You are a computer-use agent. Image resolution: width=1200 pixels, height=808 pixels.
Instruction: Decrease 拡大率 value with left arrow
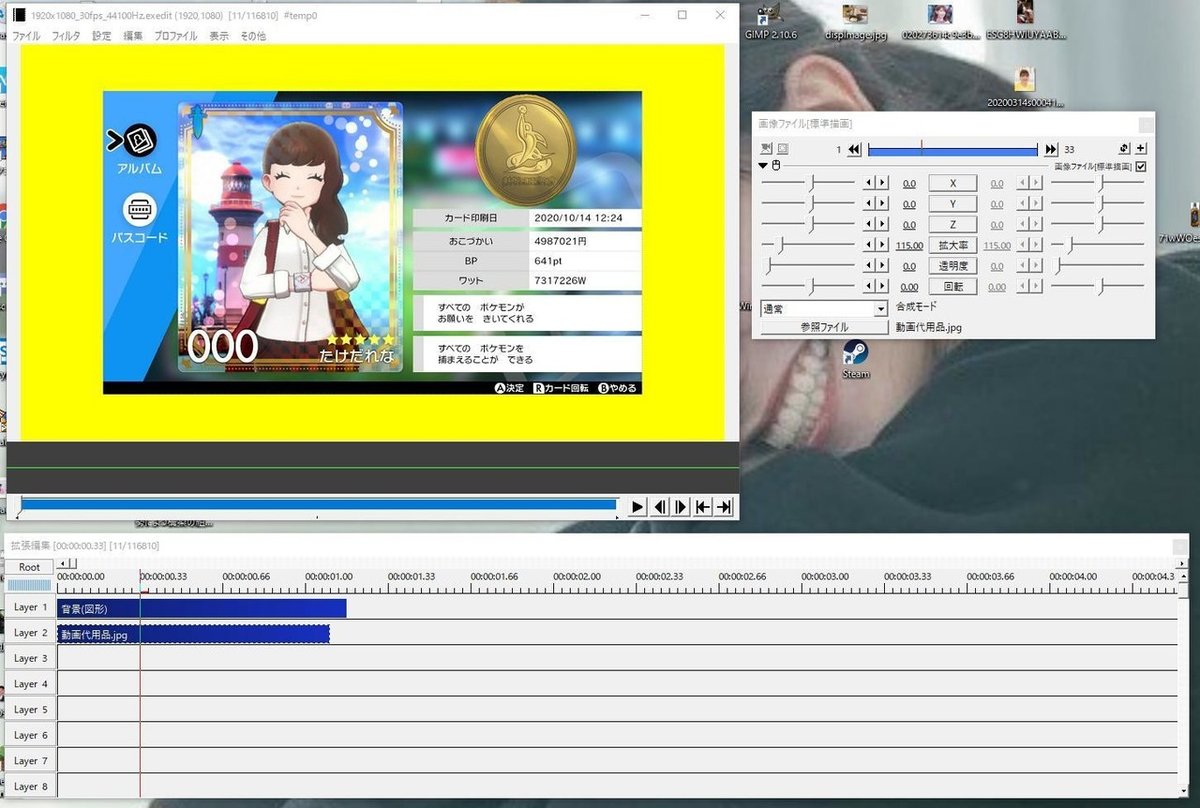click(x=869, y=245)
